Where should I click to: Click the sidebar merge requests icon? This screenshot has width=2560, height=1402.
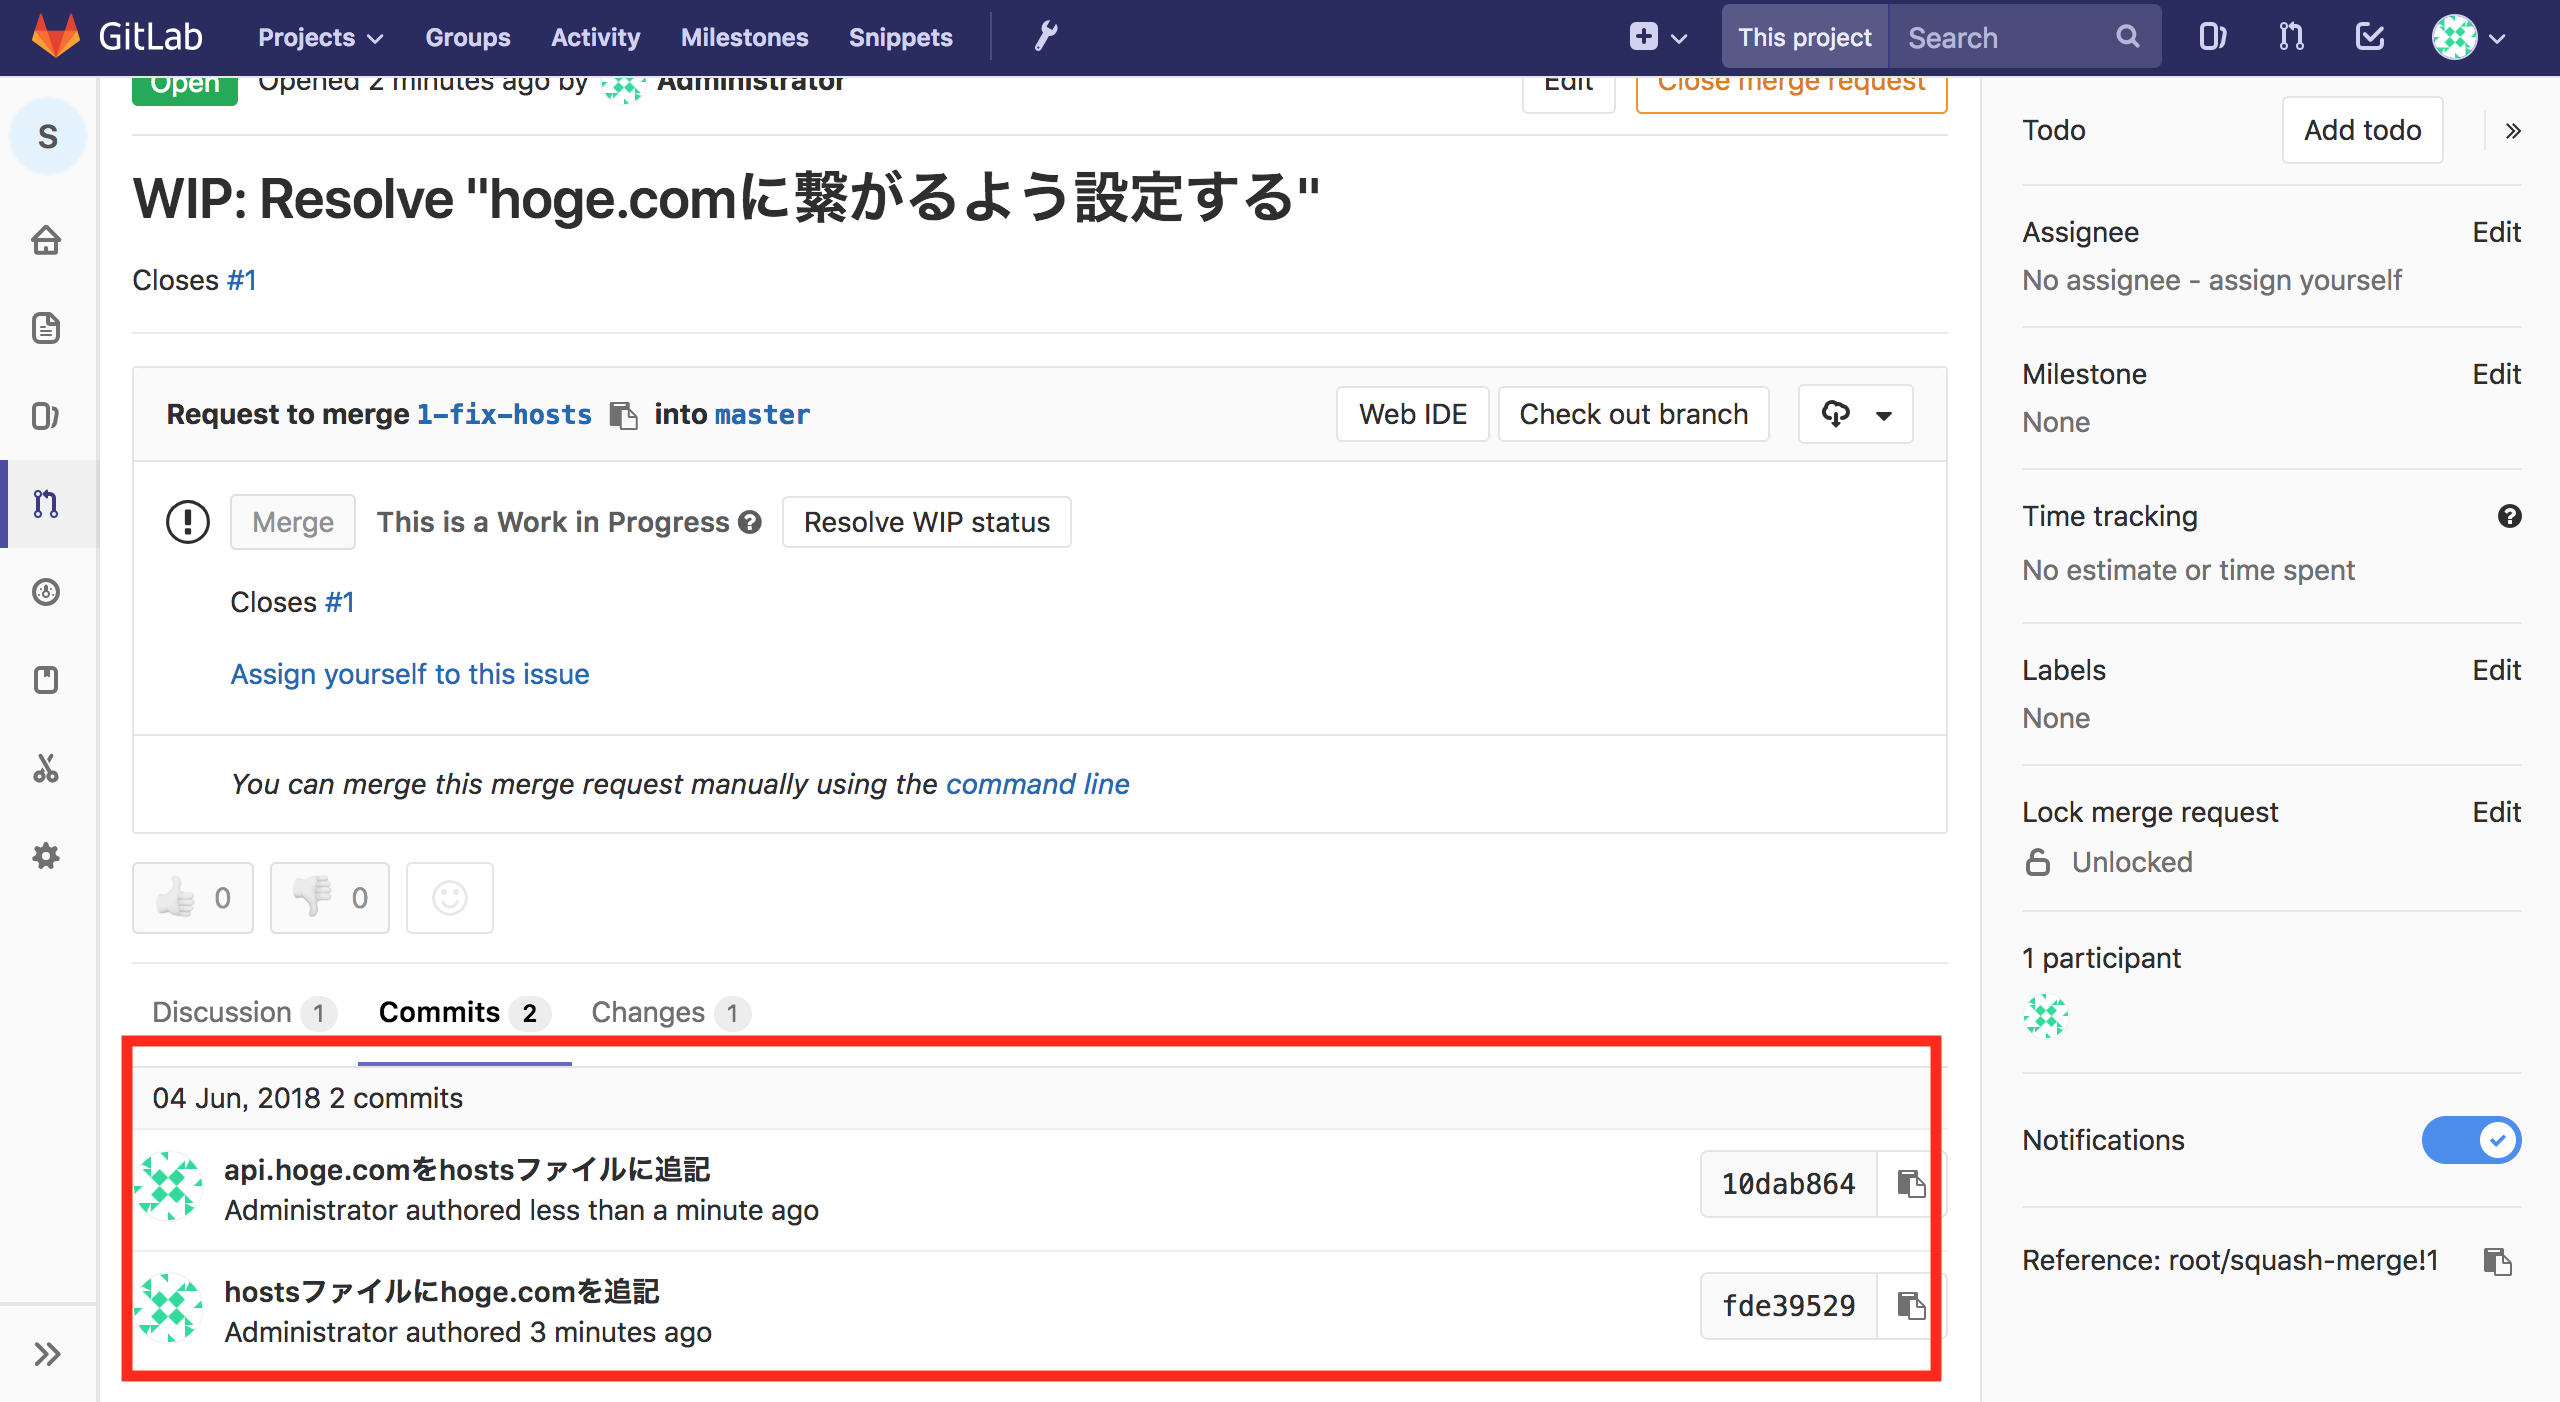click(x=46, y=504)
